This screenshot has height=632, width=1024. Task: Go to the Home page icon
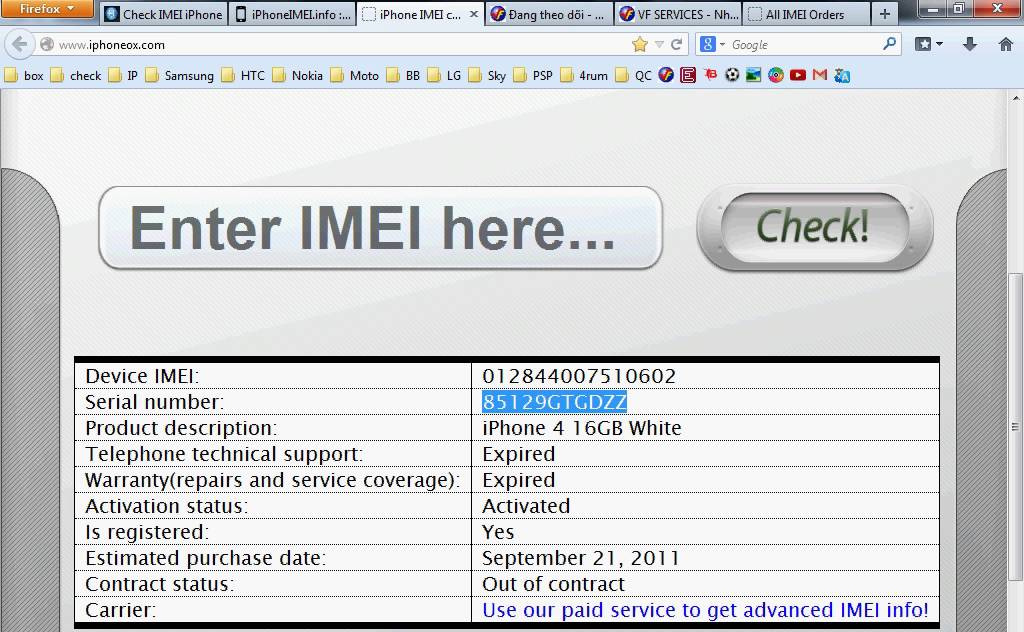click(x=1006, y=44)
